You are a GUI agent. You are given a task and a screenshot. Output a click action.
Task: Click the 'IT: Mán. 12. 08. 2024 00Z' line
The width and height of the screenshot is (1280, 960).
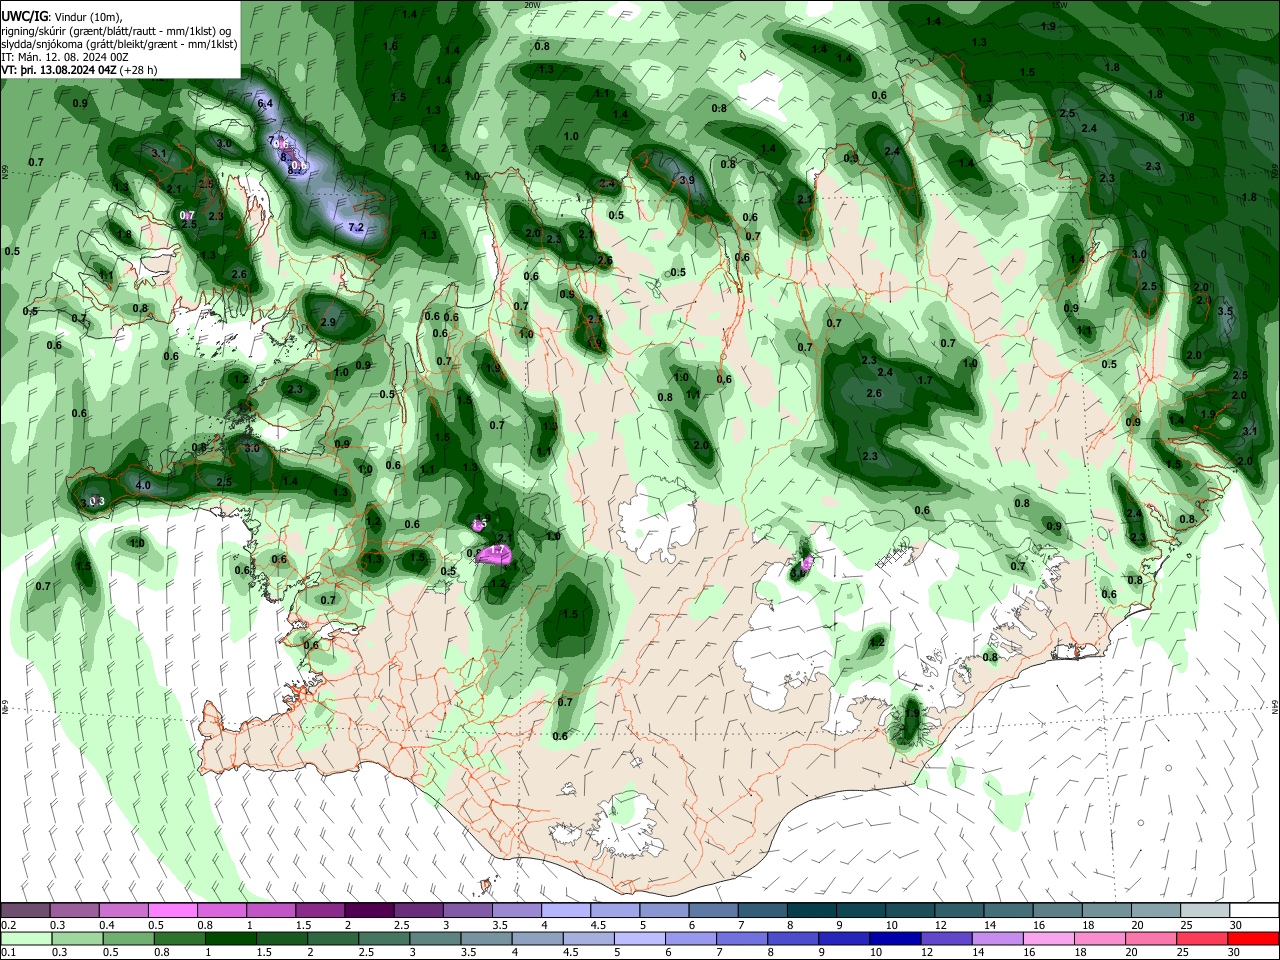pyautogui.click(x=65, y=57)
